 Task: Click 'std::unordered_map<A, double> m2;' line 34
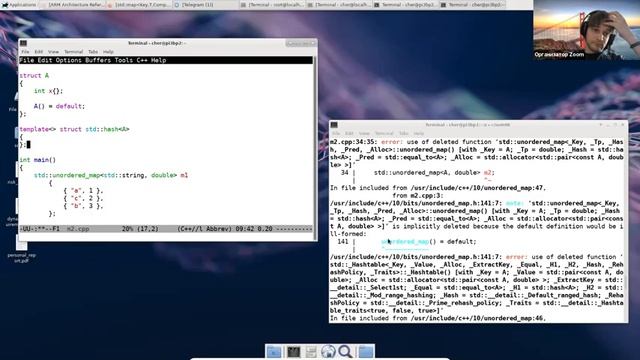tap(434, 173)
